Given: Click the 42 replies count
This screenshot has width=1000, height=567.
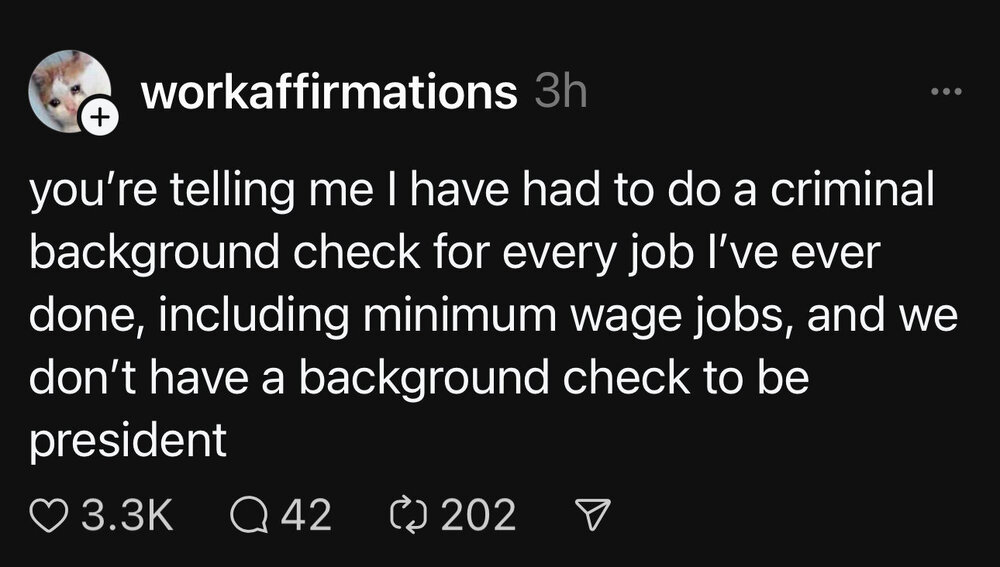Looking at the screenshot, I should [x=307, y=515].
